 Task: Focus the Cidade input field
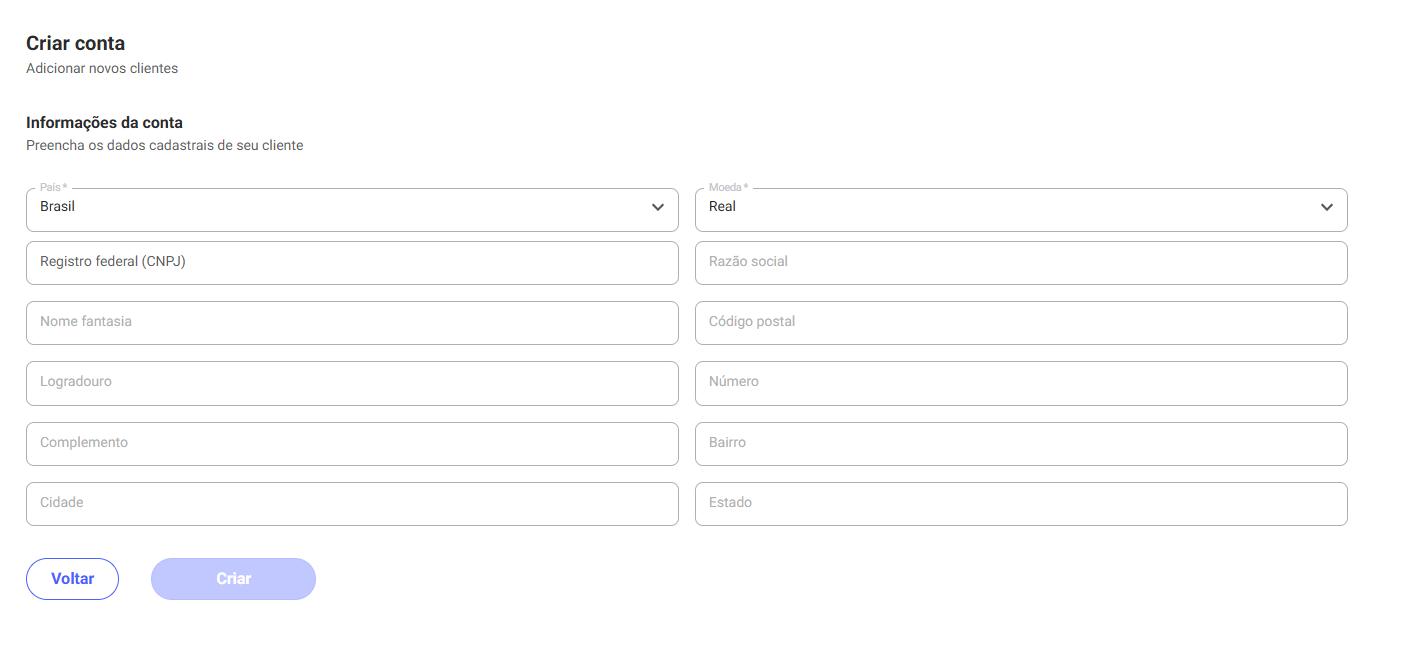pos(352,504)
